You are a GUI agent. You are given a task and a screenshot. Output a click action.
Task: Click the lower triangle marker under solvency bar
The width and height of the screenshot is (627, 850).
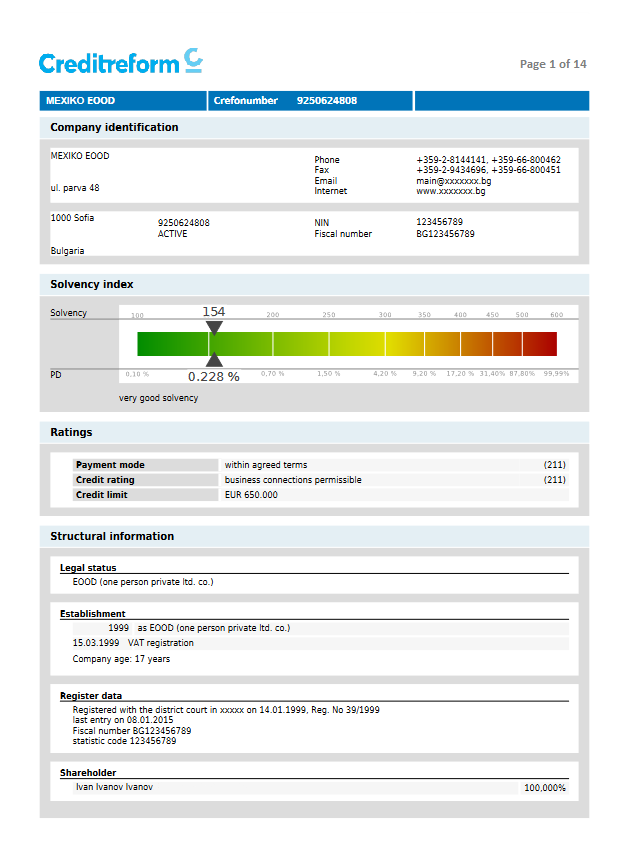tap(214, 359)
